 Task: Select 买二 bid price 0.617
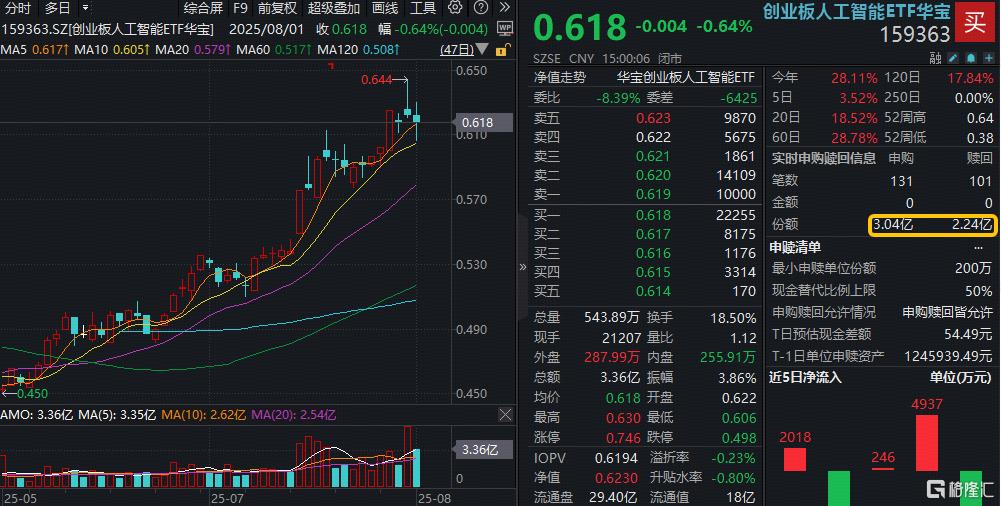[653, 234]
